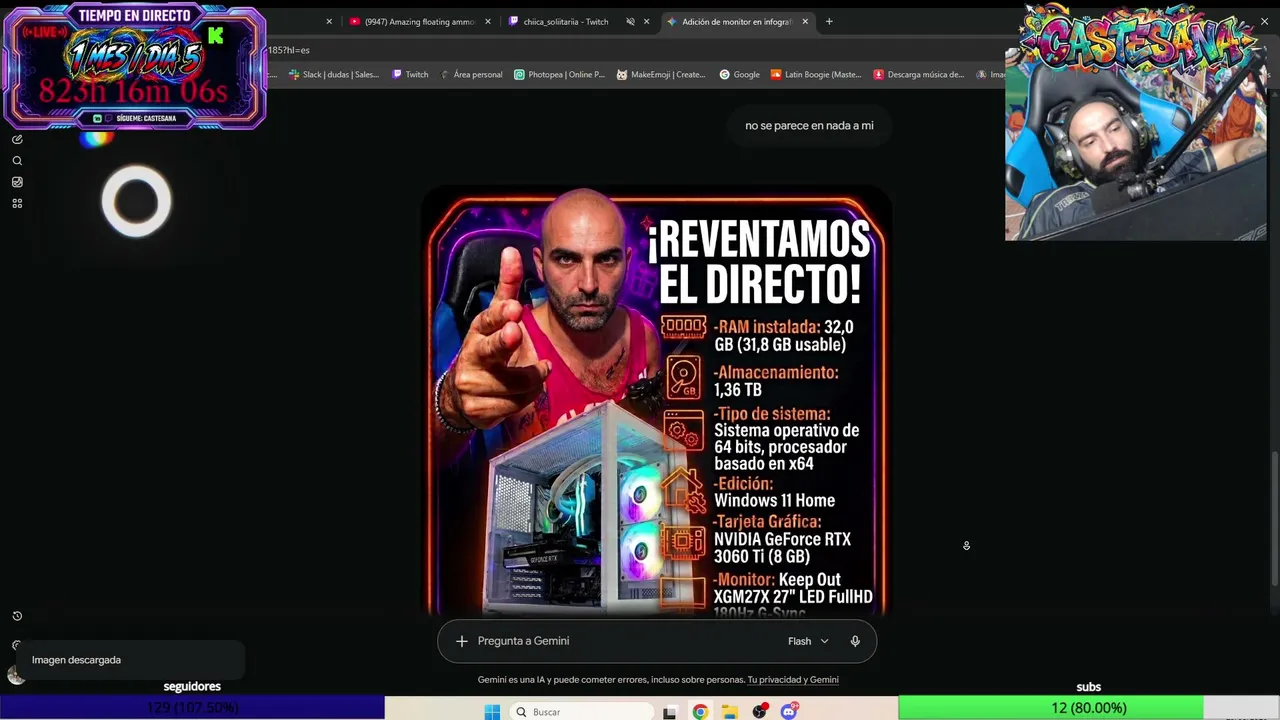Open OBS Studio from the taskbar
The image size is (1280, 720).
coord(760,712)
